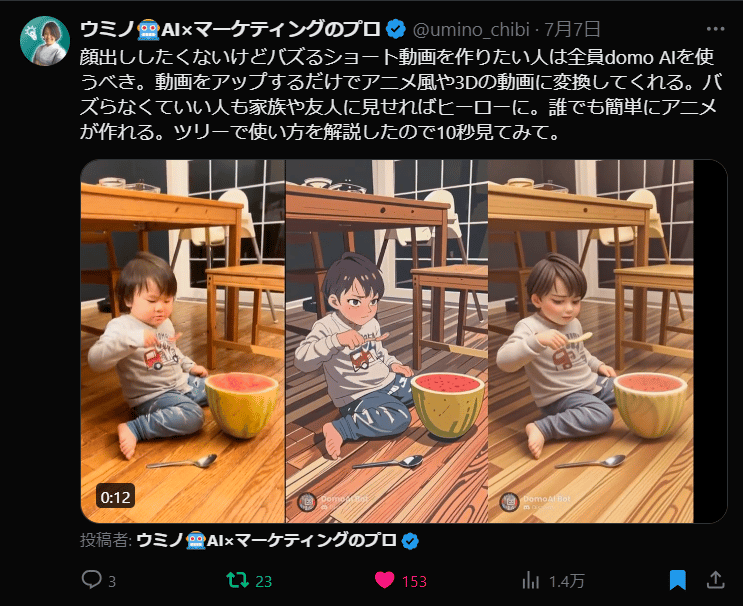Click the display name ウミノ at top

tap(107, 29)
